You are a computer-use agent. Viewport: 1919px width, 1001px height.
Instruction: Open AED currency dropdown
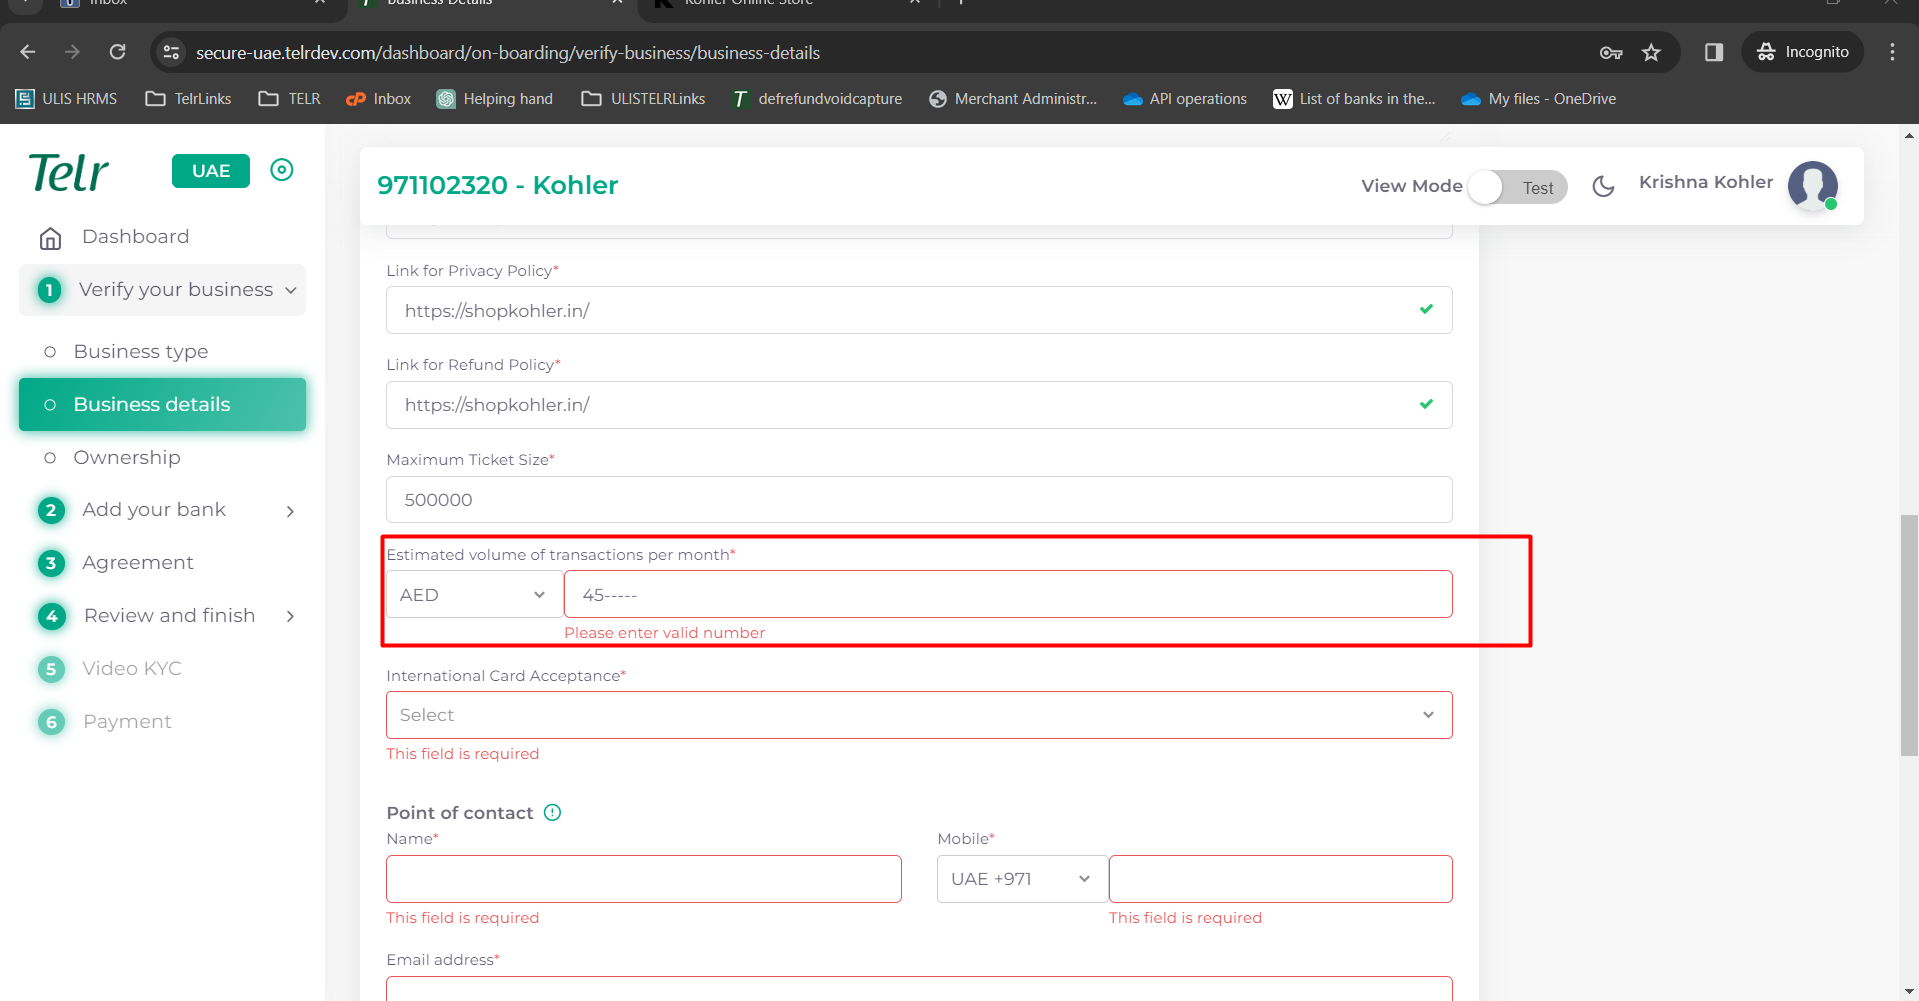click(x=474, y=595)
